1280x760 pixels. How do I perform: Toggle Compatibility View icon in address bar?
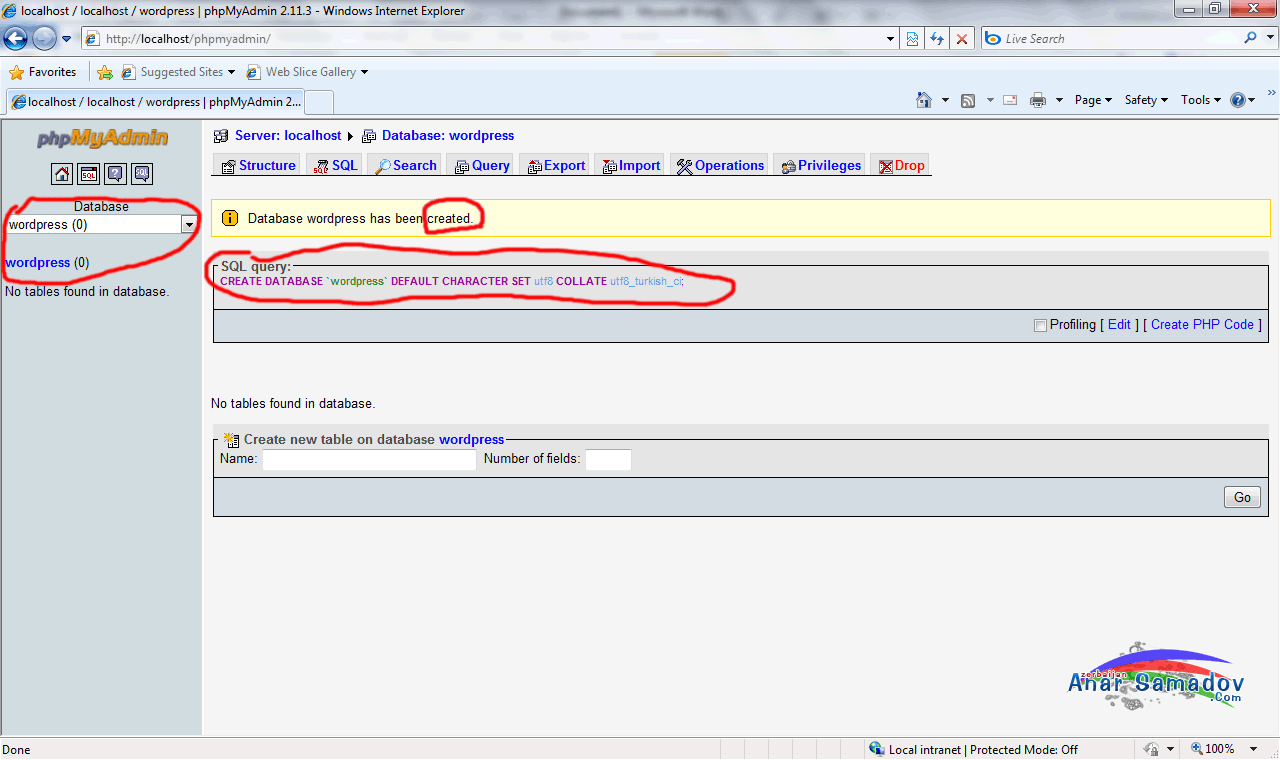[x=913, y=39]
